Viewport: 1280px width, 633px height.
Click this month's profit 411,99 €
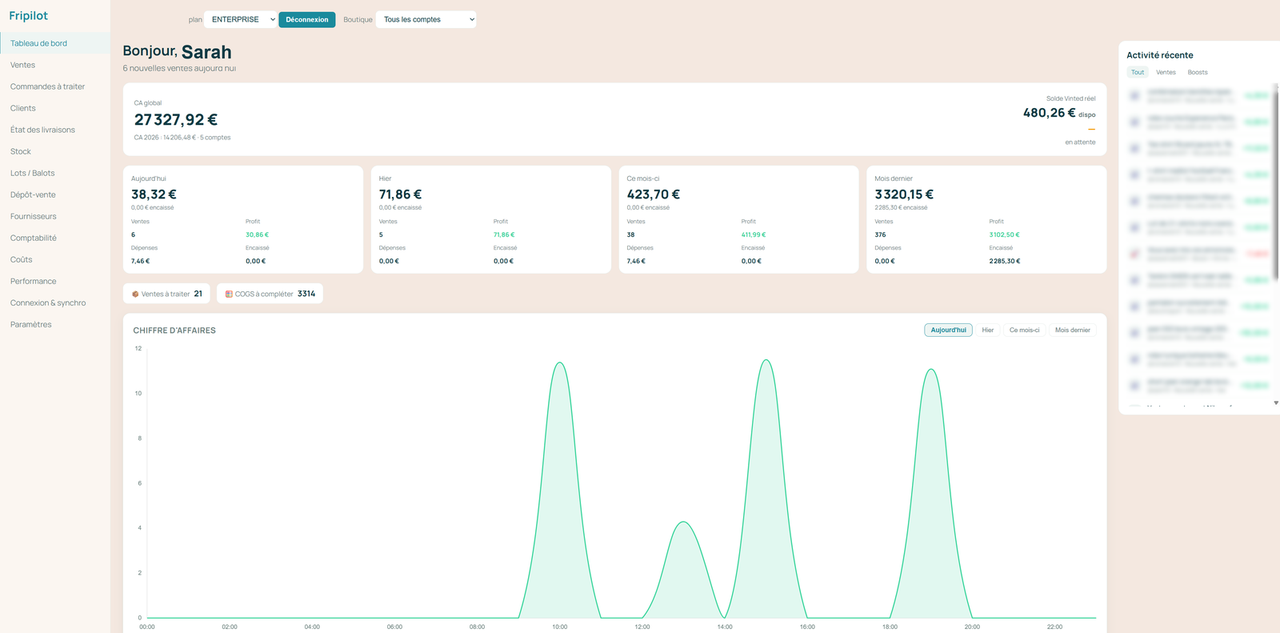[x=754, y=235]
